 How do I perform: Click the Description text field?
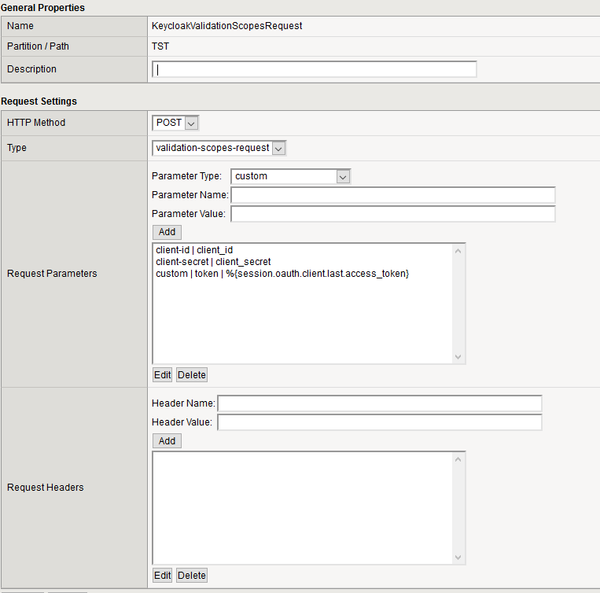click(x=314, y=70)
